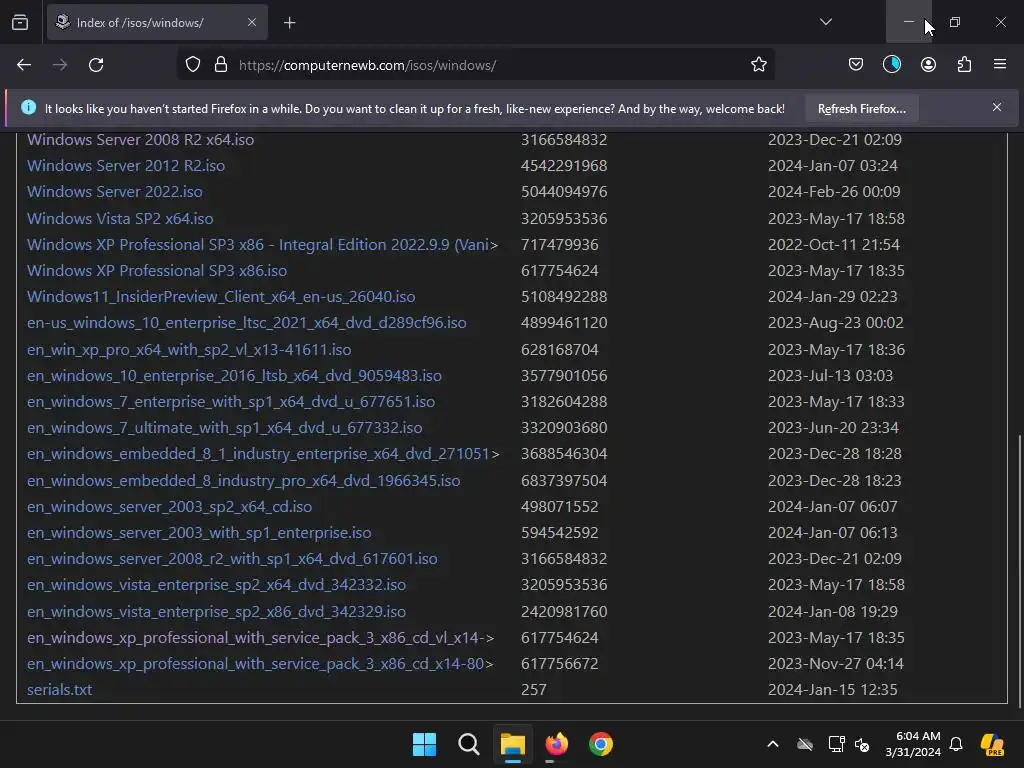Open the Firefox application menu
This screenshot has height=768, width=1024.
coord(1000,64)
